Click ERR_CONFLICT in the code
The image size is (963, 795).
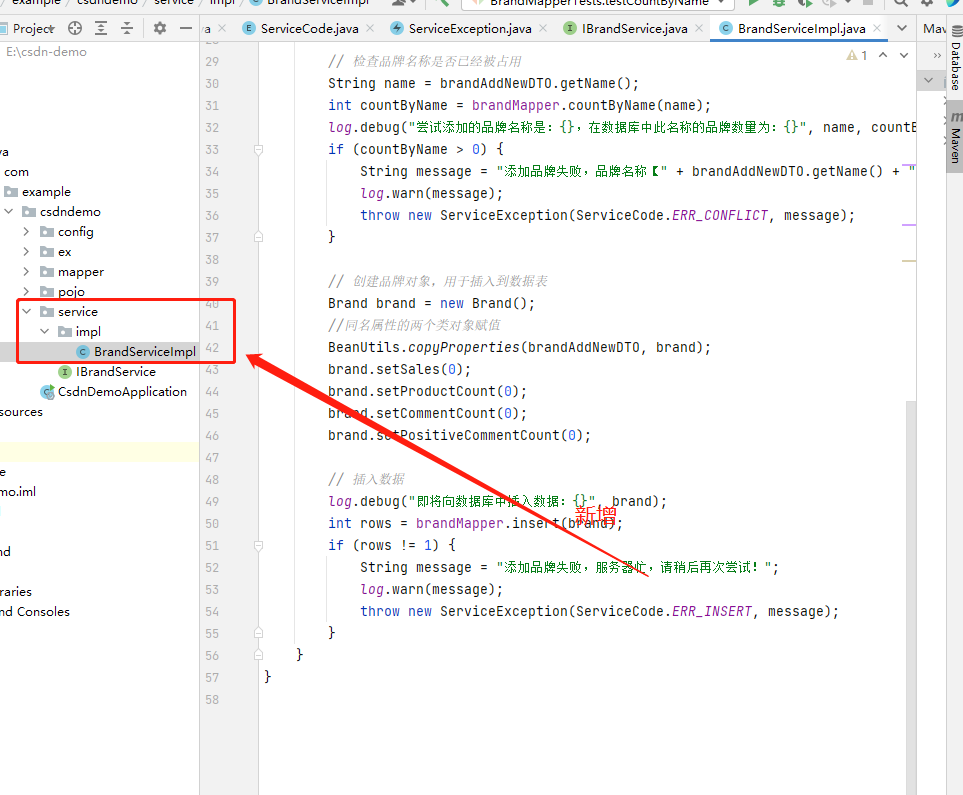pos(720,216)
